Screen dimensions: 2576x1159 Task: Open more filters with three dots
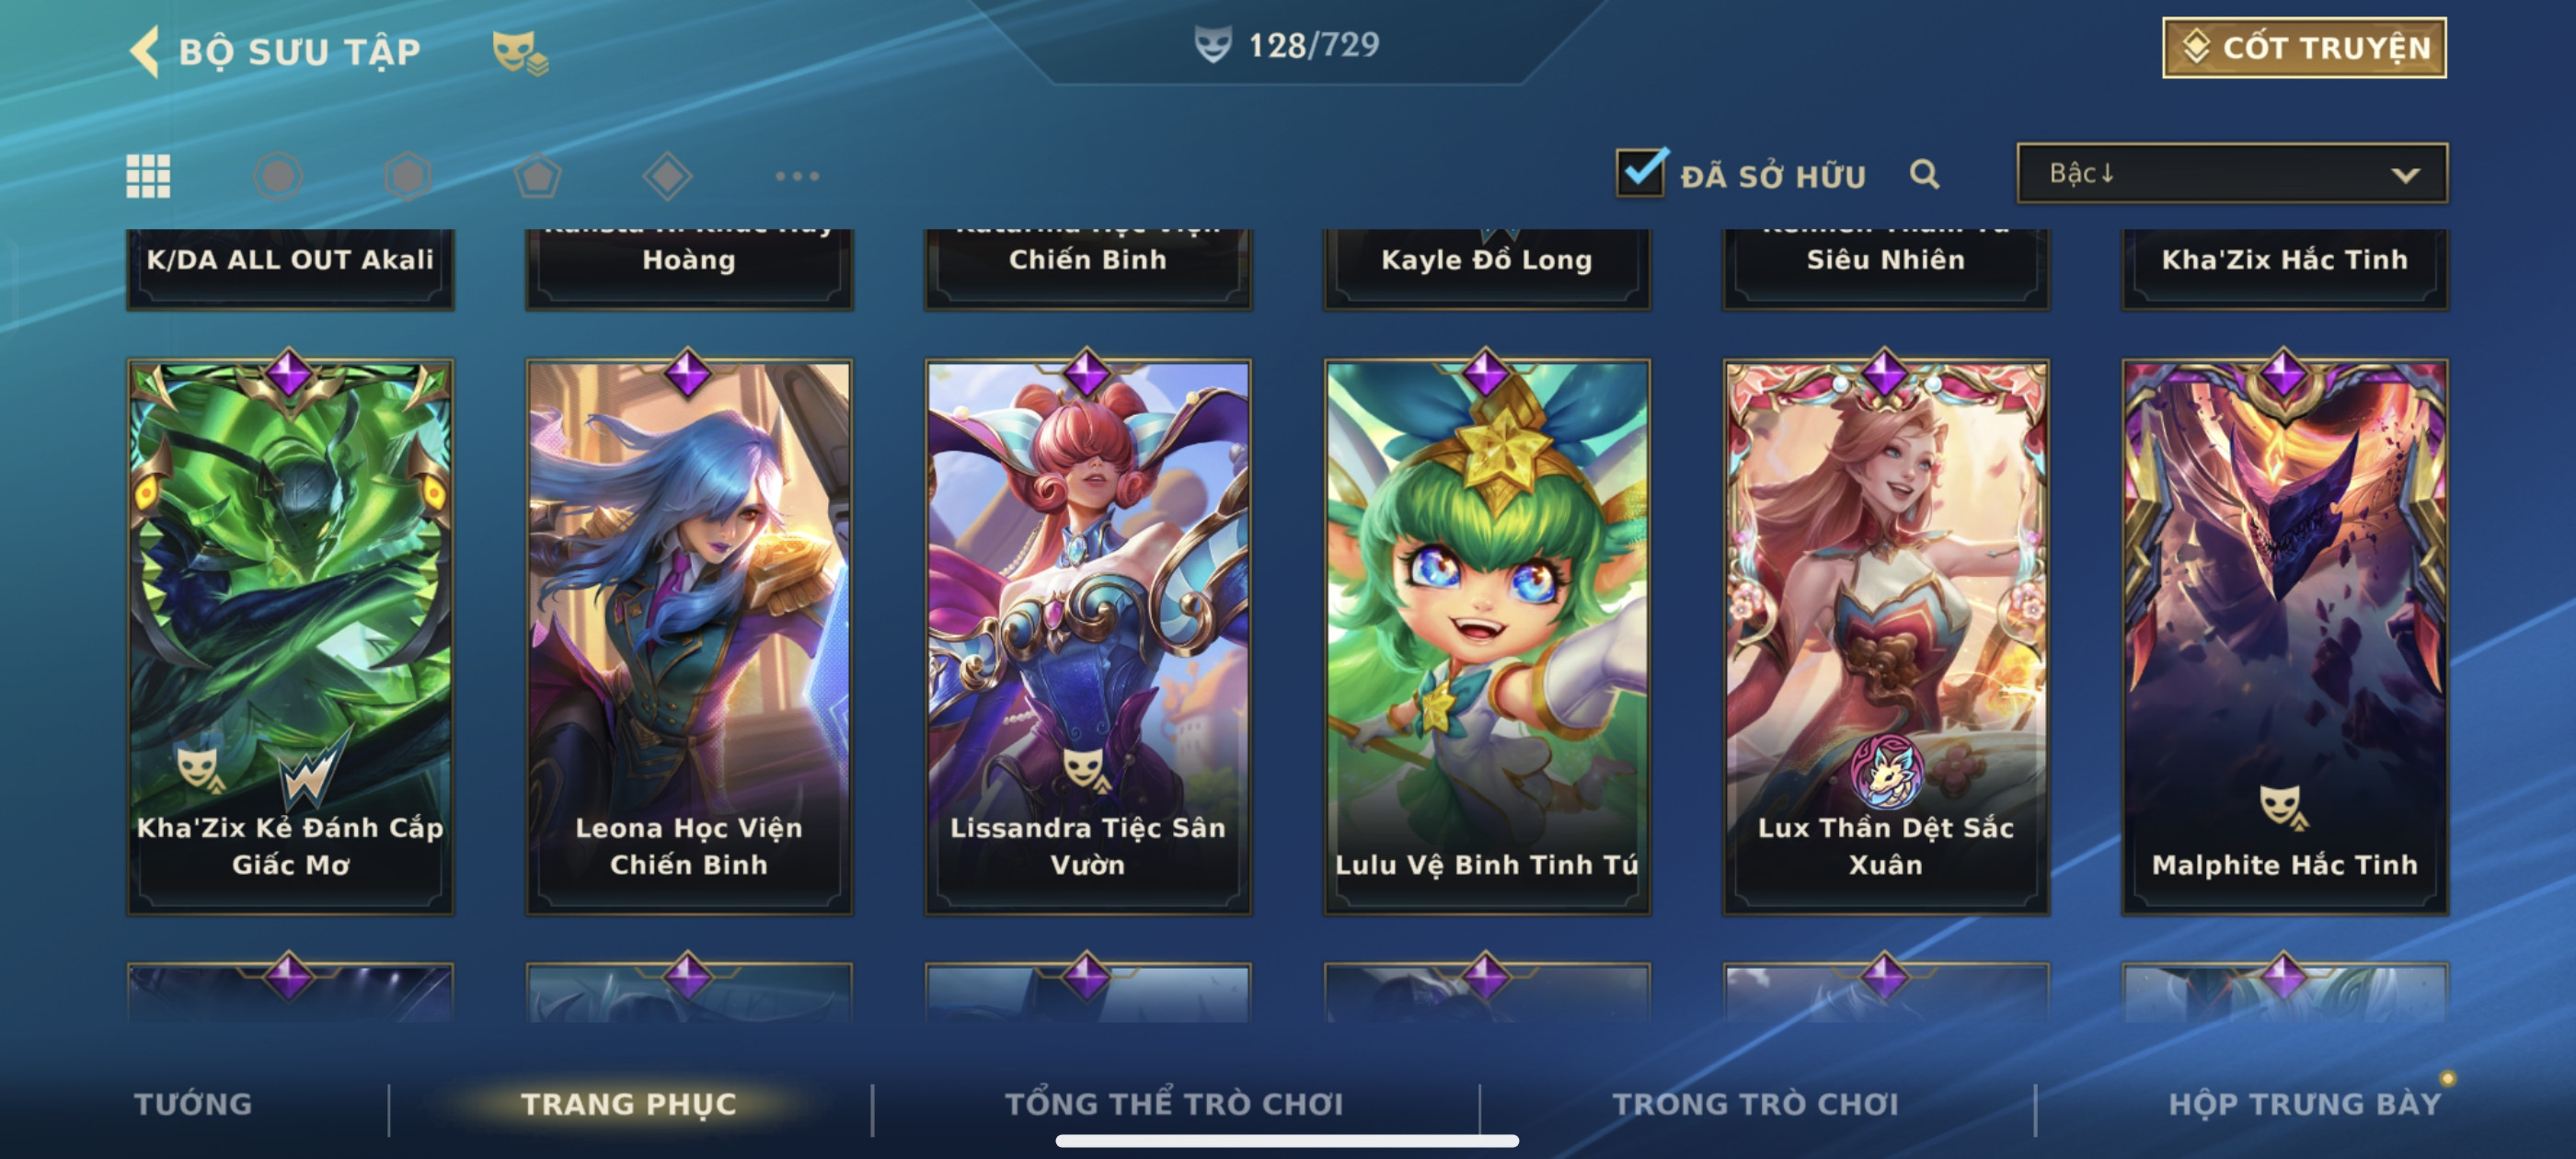point(797,176)
